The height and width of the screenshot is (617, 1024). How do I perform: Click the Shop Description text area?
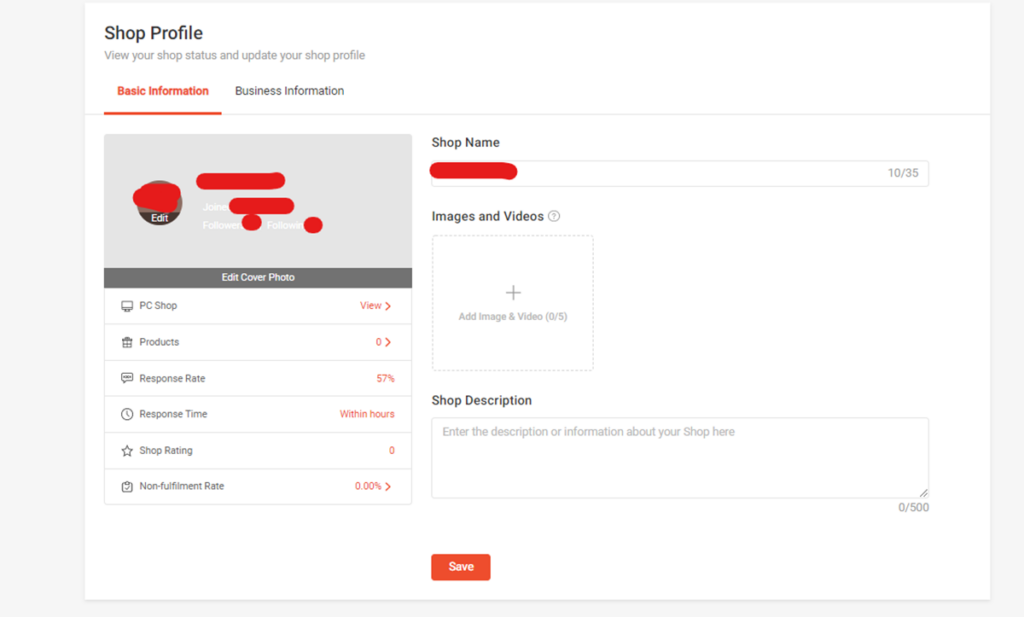pos(680,455)
